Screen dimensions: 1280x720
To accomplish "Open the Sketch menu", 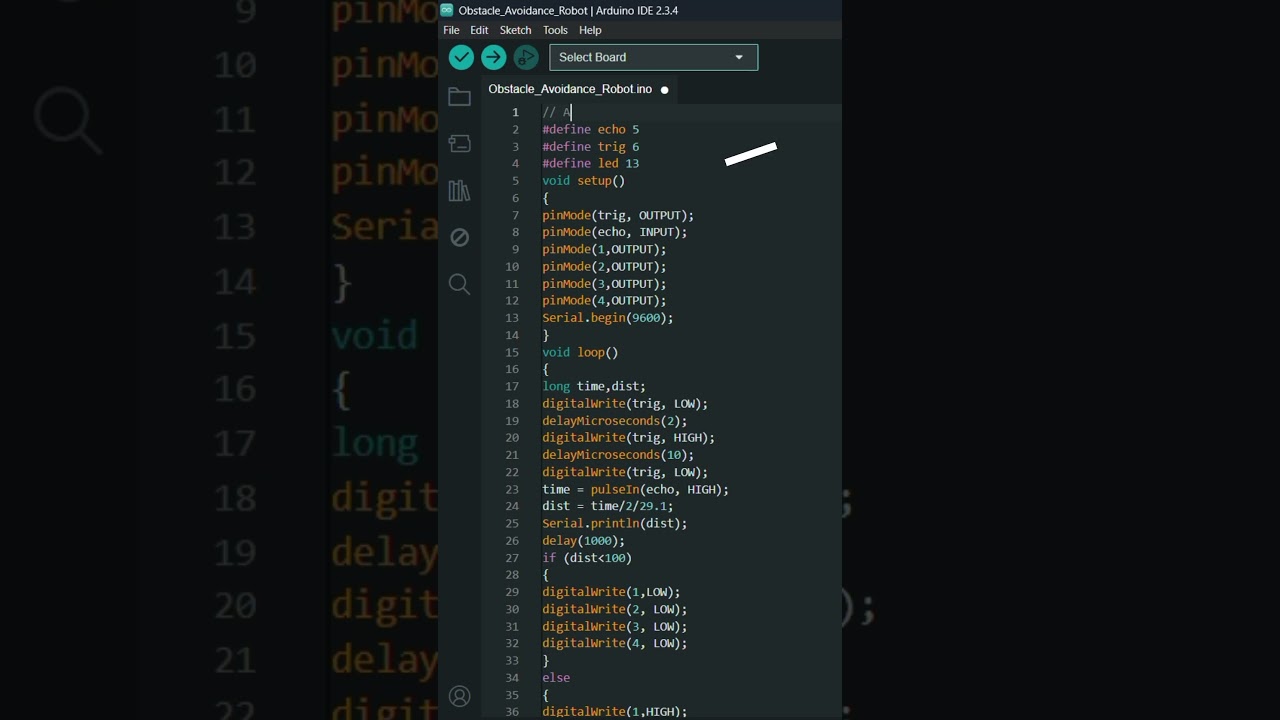I will (x=515, y=30).
